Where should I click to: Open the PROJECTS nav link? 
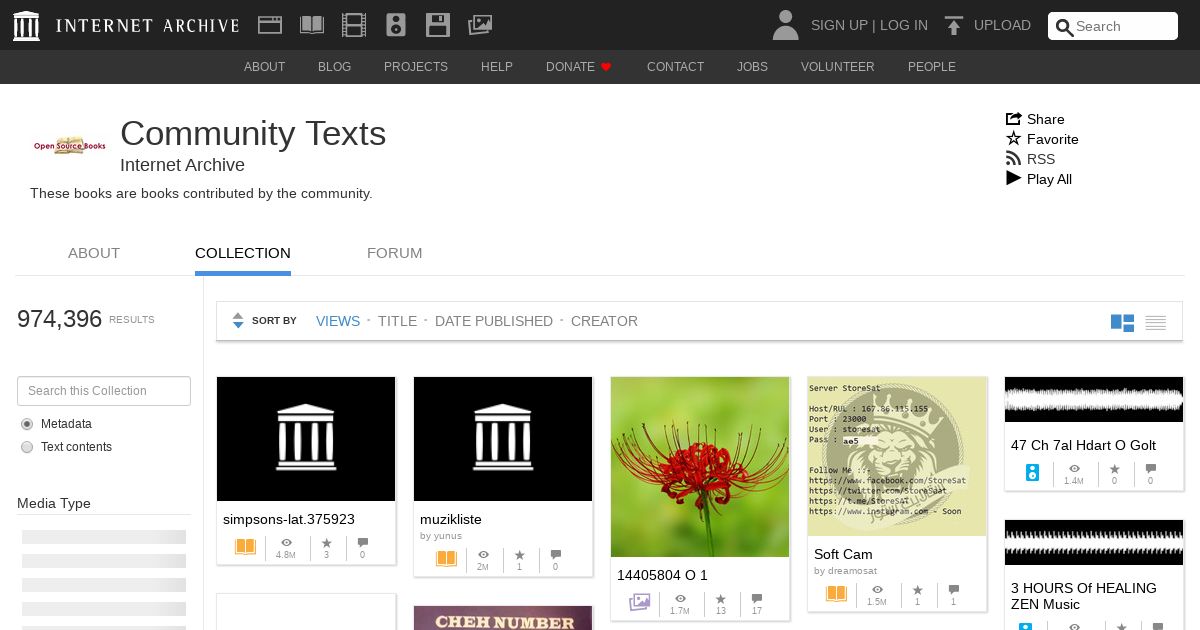click(x=416, y=67)
